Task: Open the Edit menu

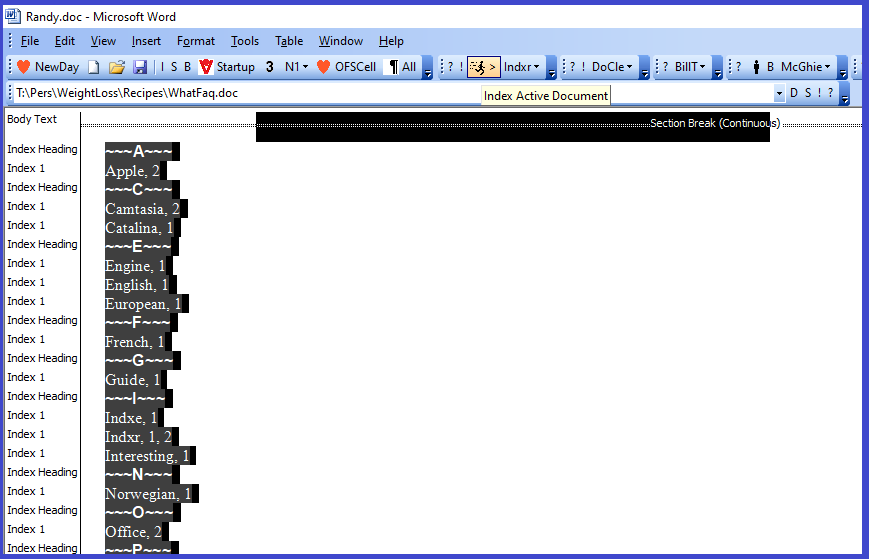Action: (x=65, y=41)
